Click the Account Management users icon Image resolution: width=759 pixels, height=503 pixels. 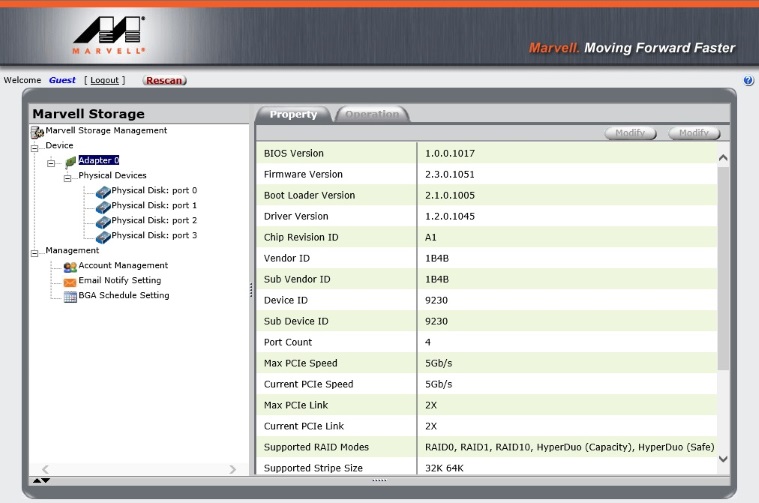tap(70, 267)
